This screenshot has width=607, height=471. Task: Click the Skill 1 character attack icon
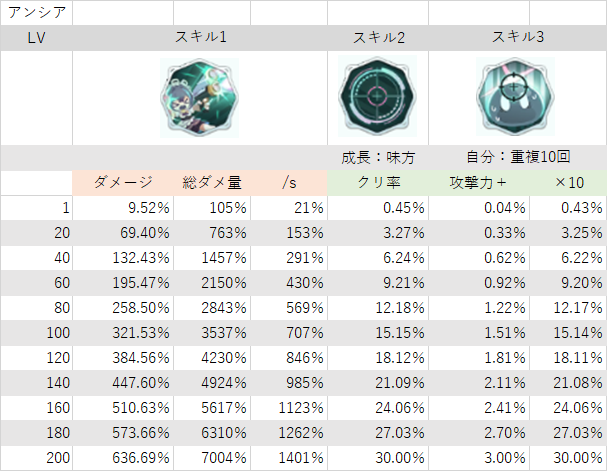point(199,98)
